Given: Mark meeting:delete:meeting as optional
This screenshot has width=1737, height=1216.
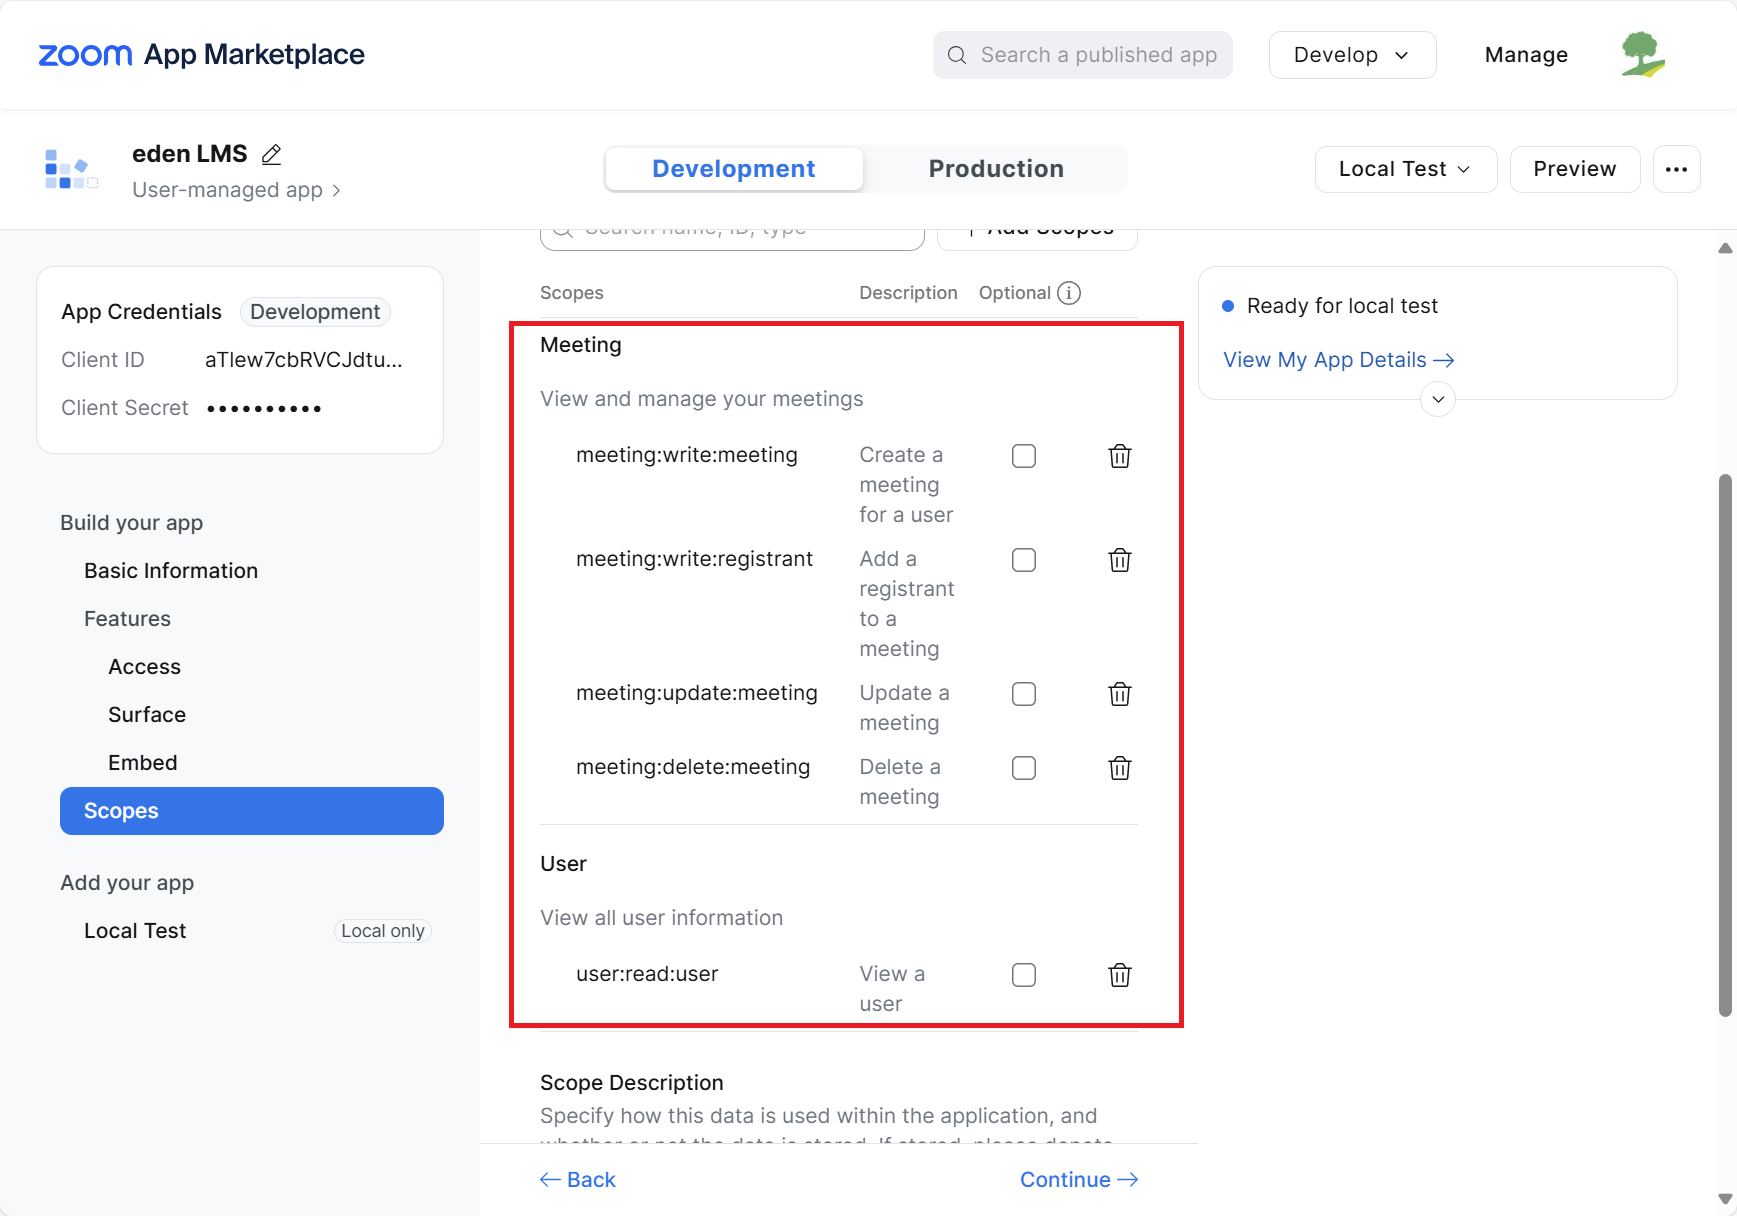Looking at the screenshot, I should (x=1024, y=768).
